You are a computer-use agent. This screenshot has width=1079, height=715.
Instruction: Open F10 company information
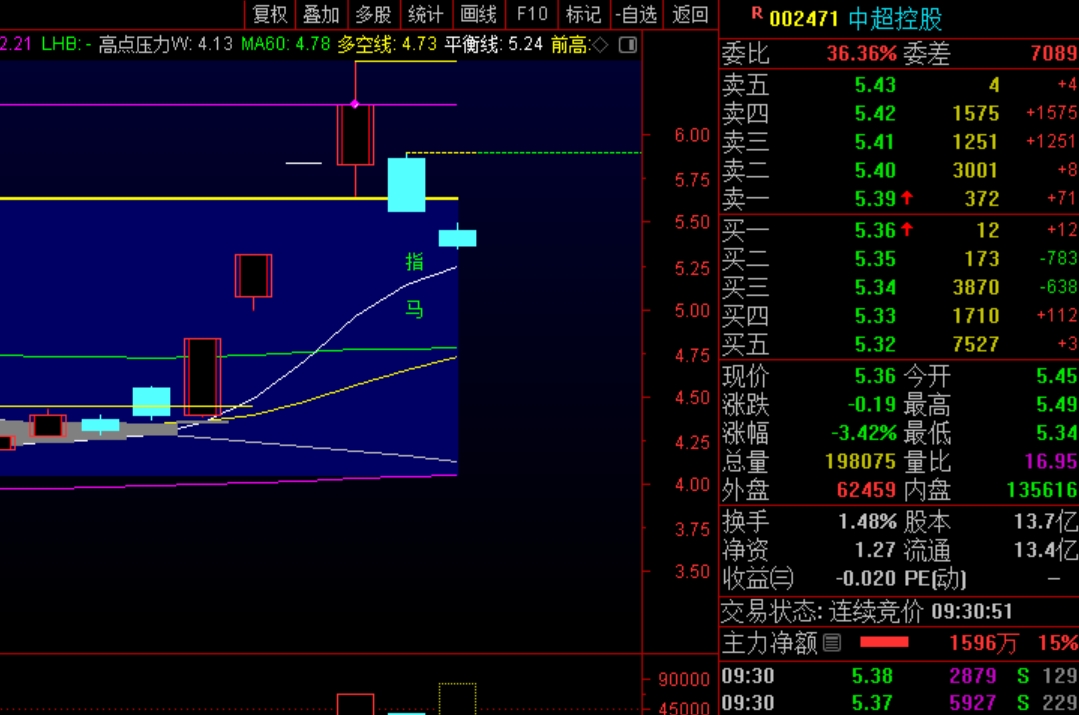pos(532,14)
